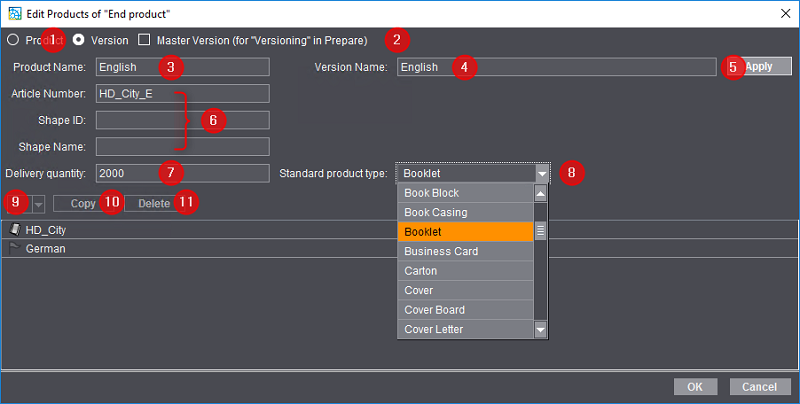Click the German version flag icon
The width and height of the screenshot is (800, 404).
(x=14, y=249)
